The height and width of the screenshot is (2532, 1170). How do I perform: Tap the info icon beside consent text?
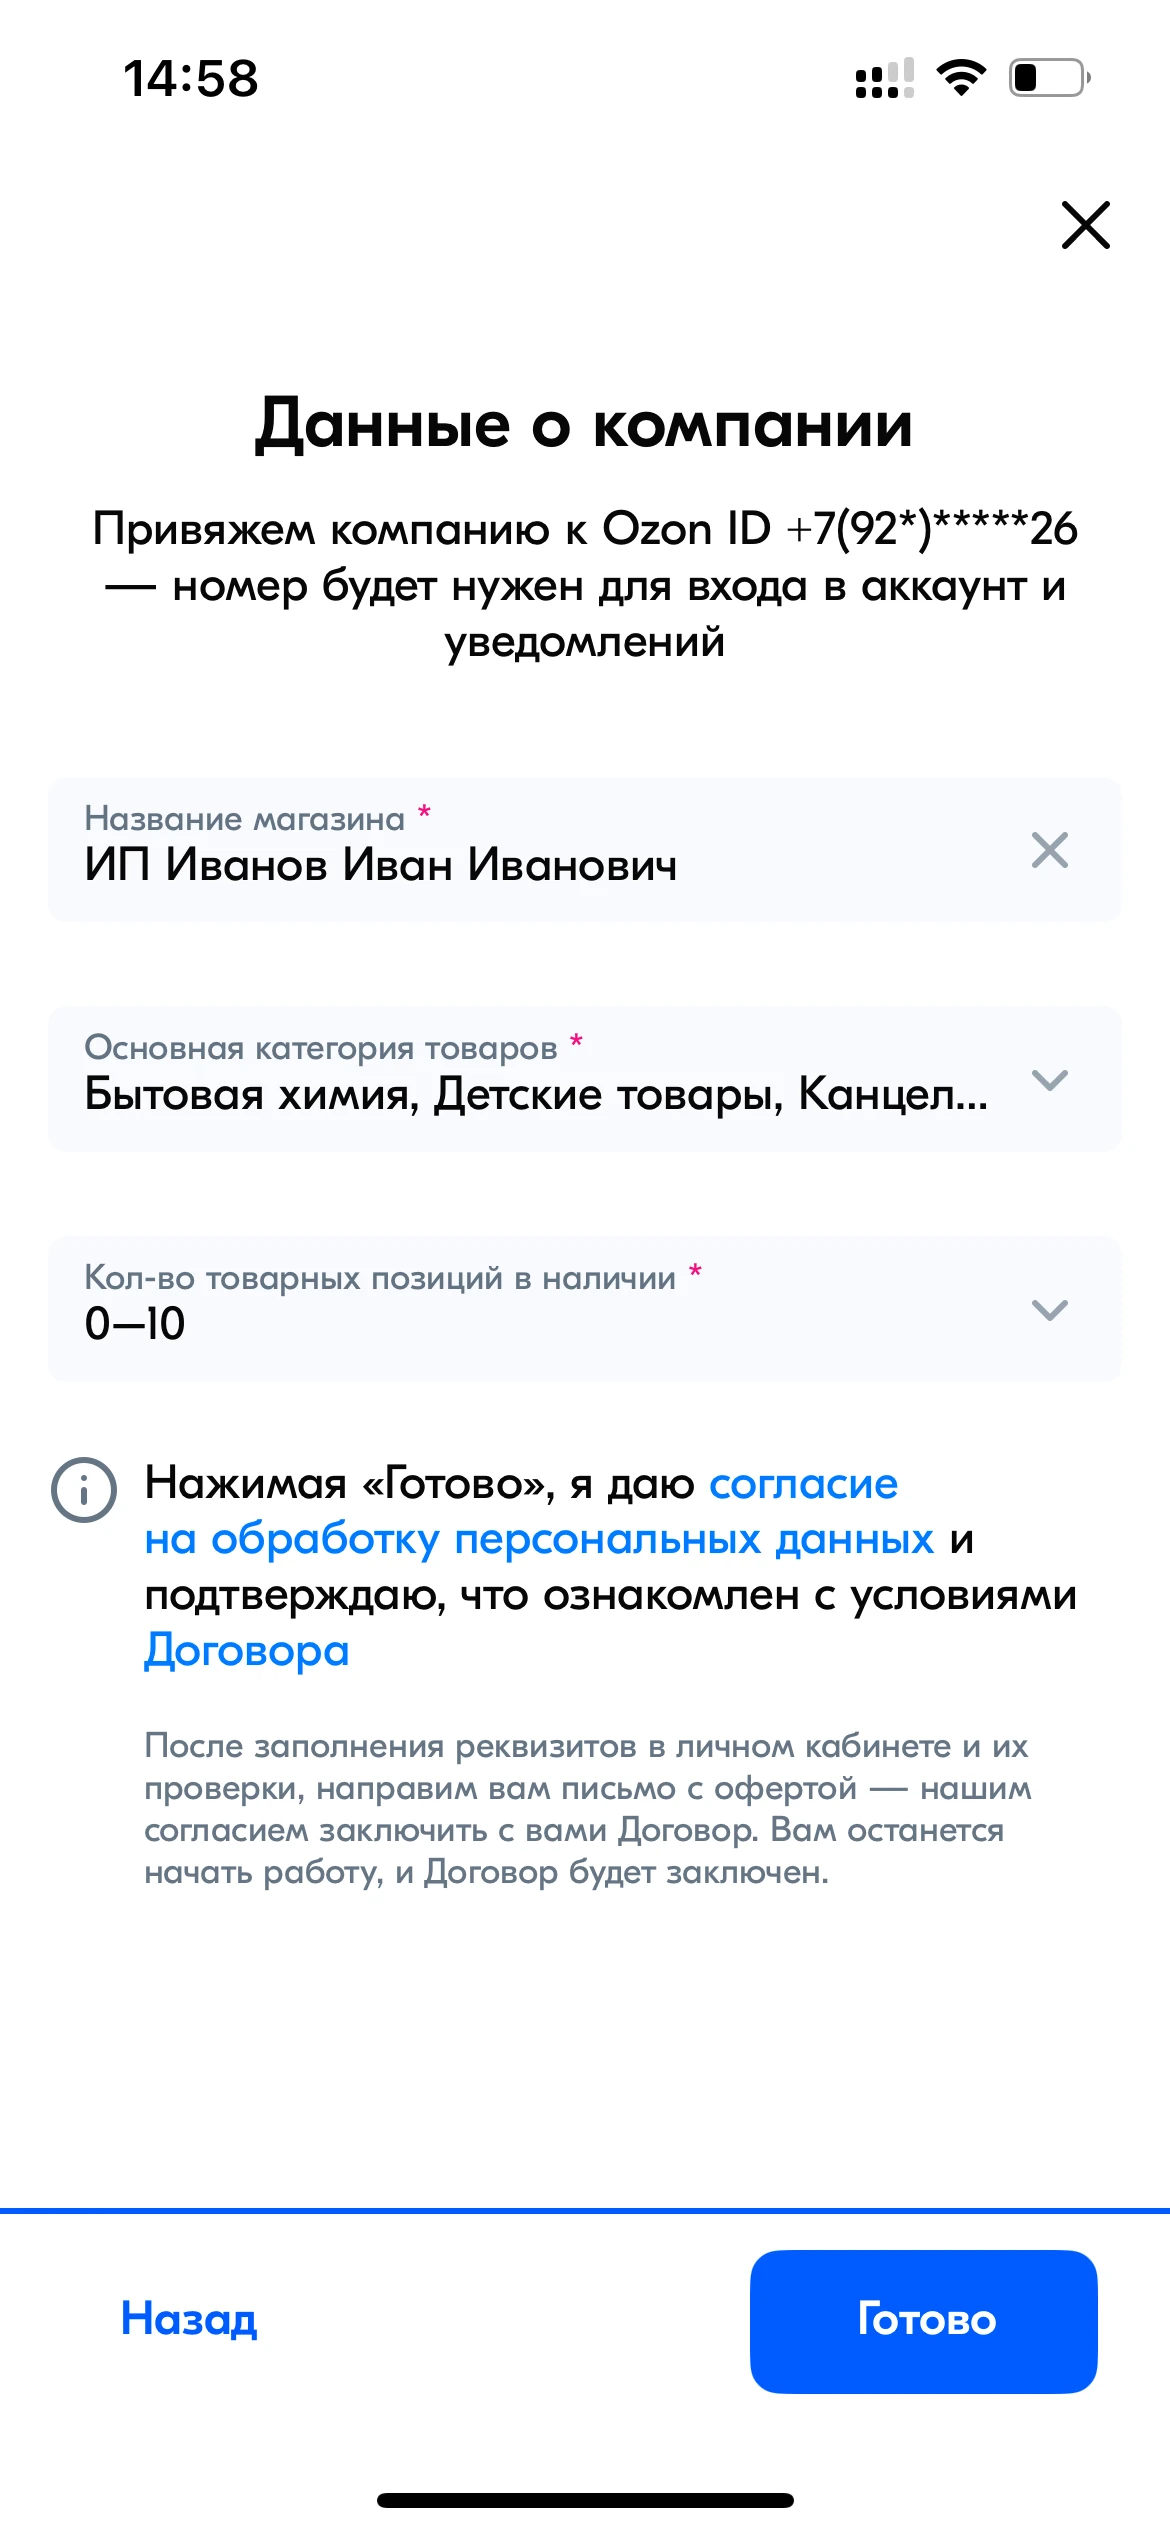pos(84,1490)
